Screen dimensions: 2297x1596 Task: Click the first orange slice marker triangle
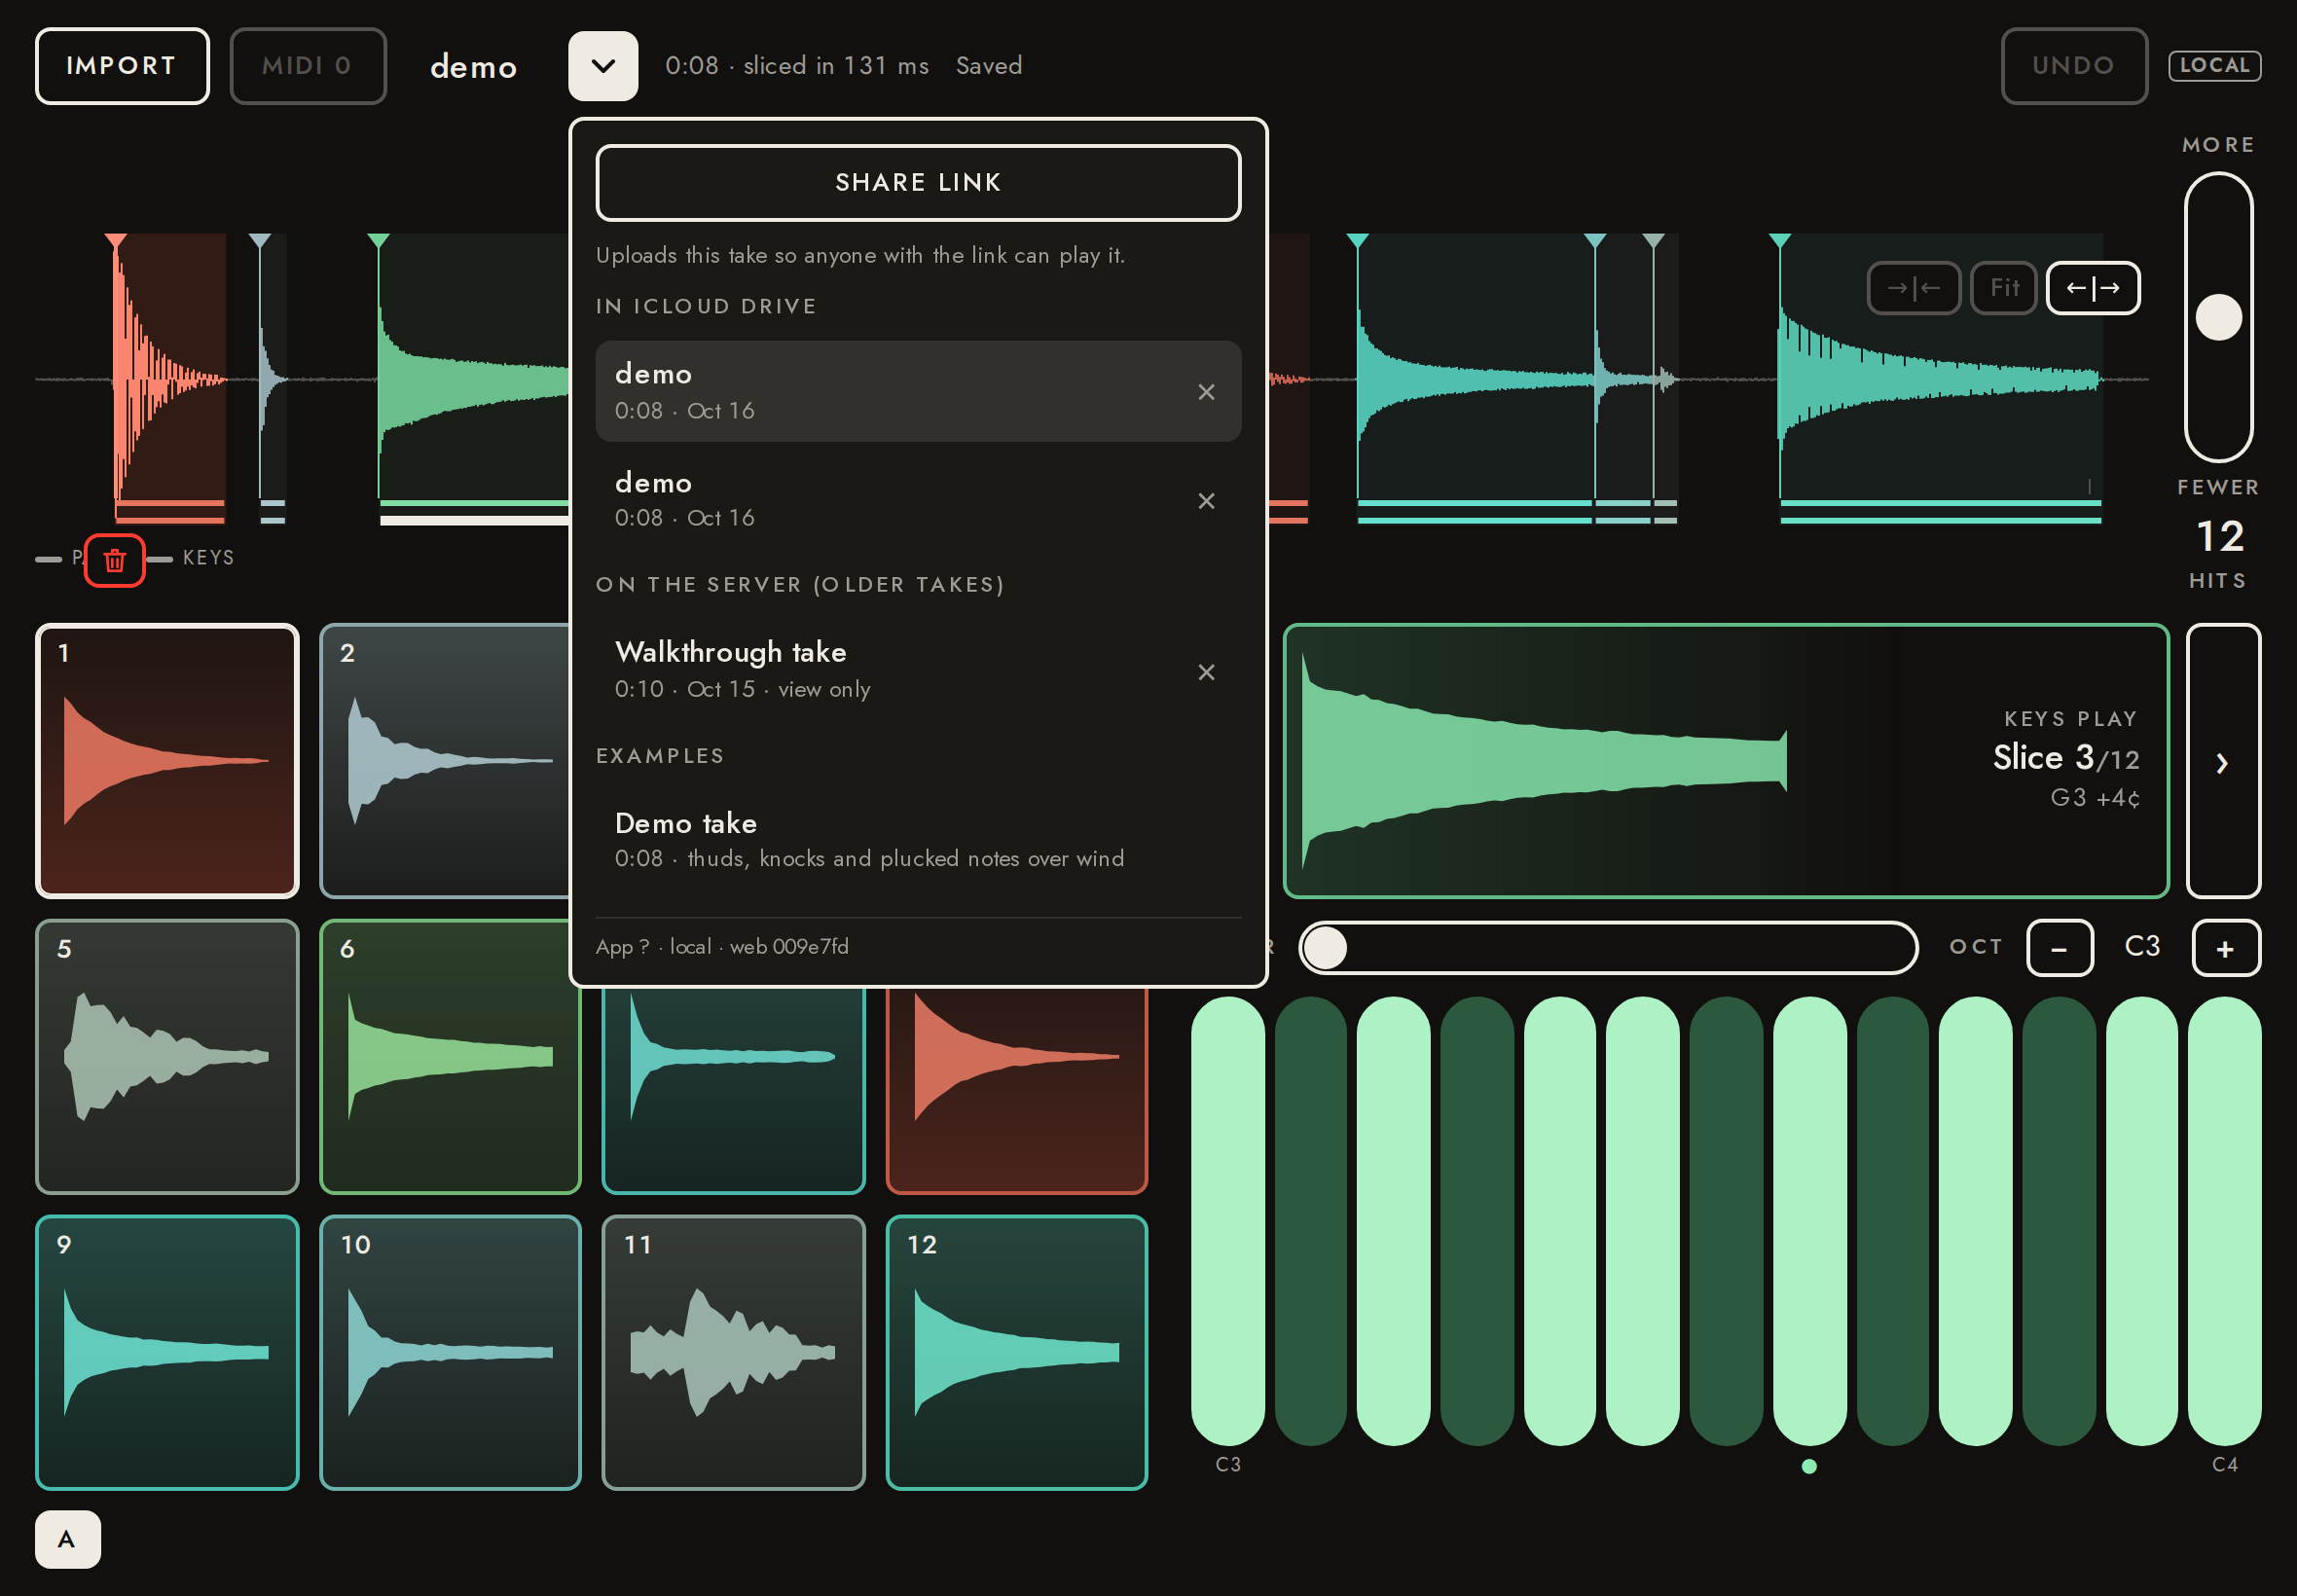pos(116,241)
